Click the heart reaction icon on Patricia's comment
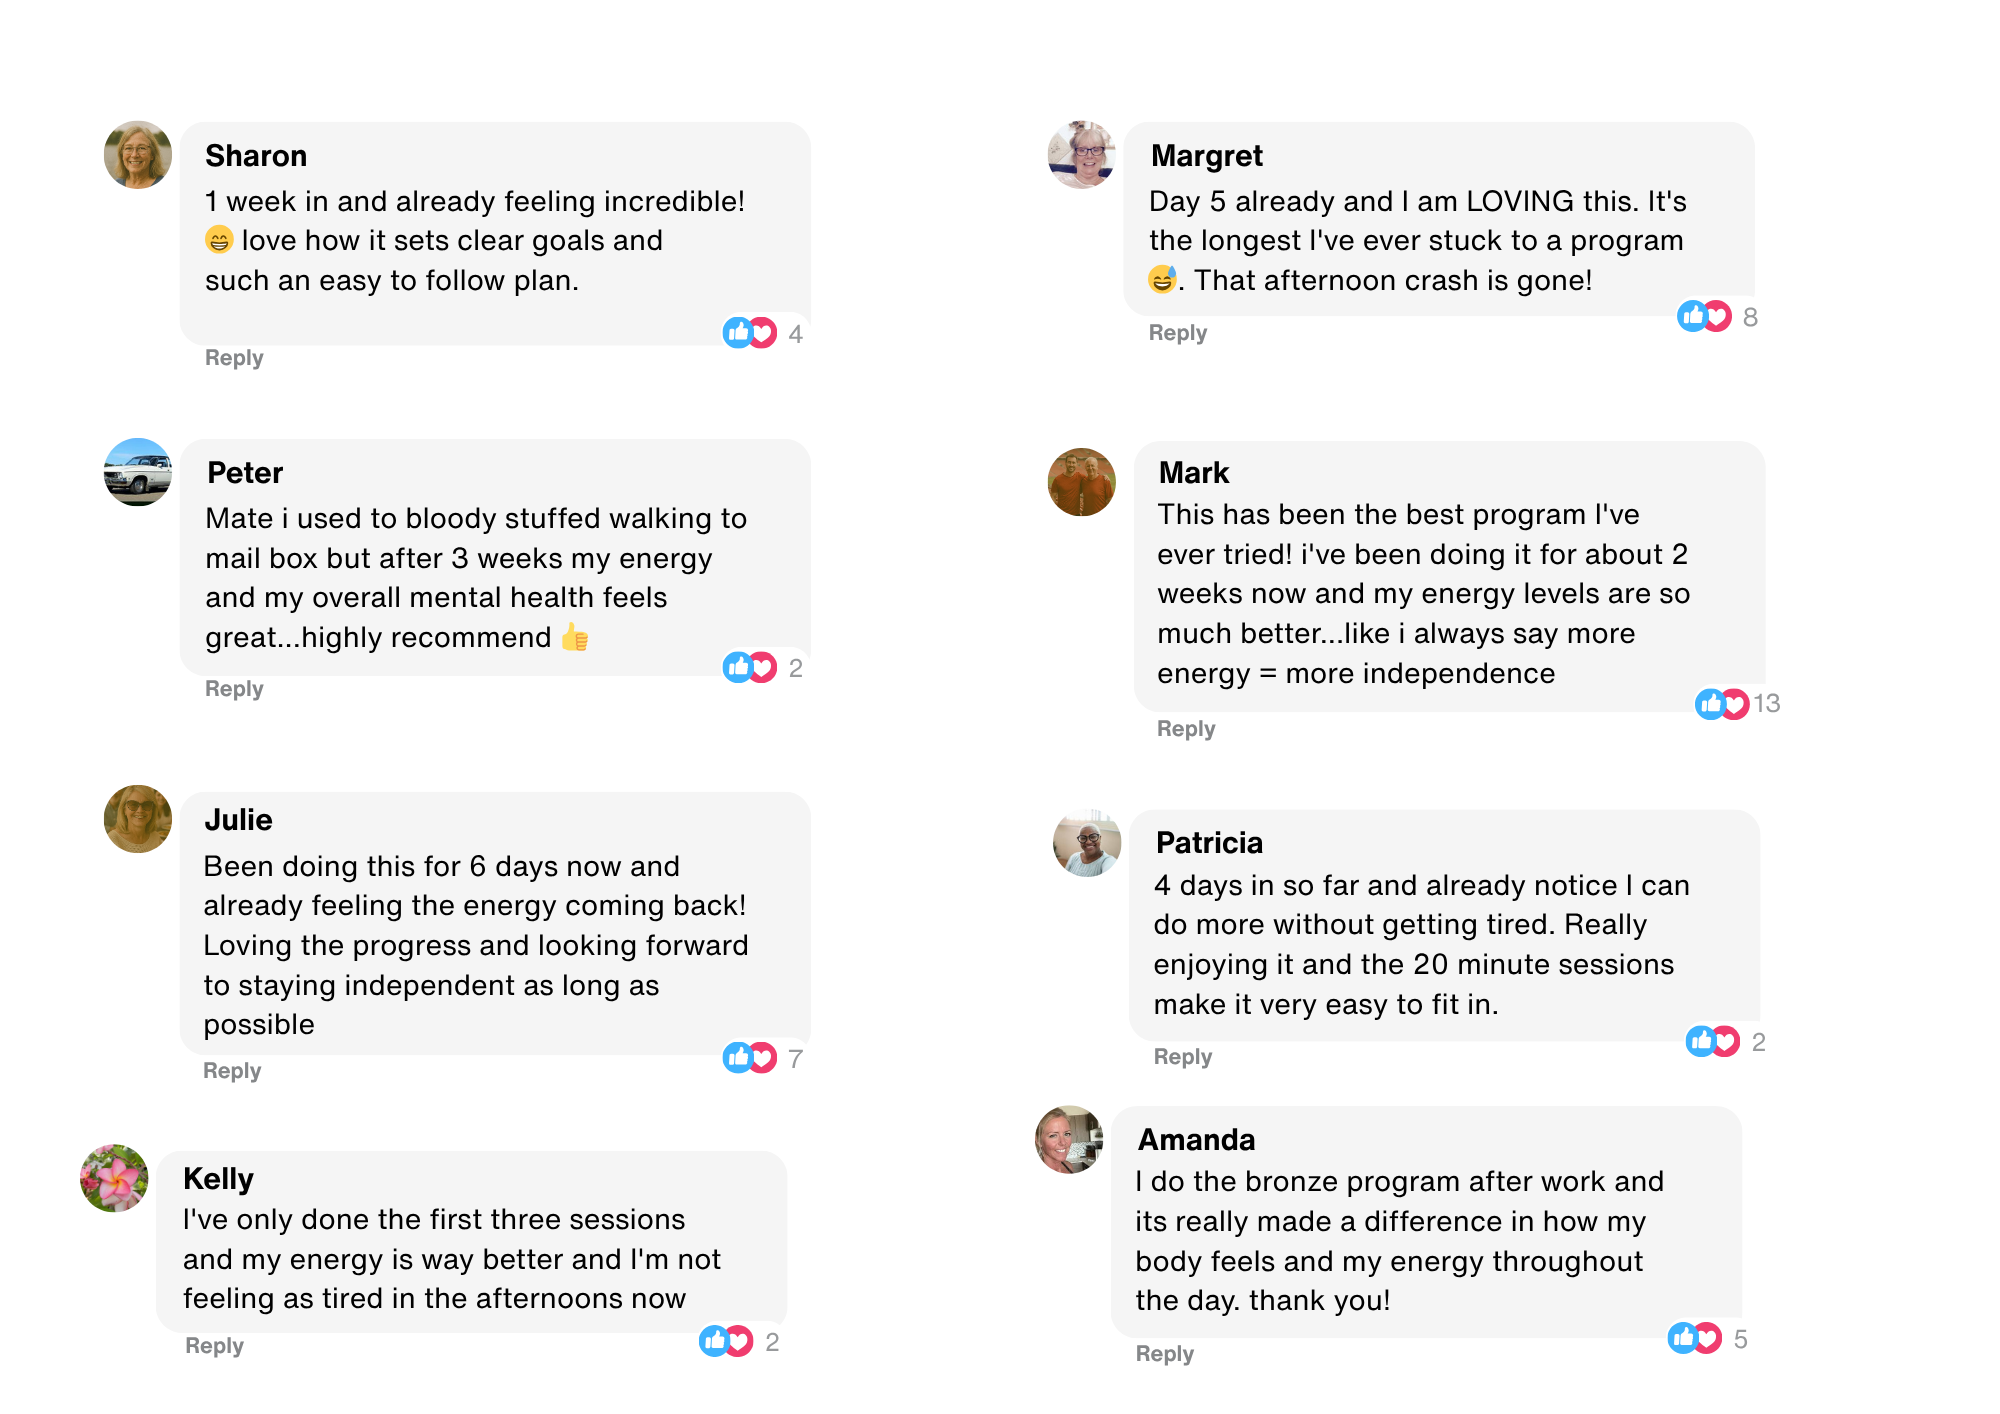The image size is (2000, 1414). point(1726,1042)
